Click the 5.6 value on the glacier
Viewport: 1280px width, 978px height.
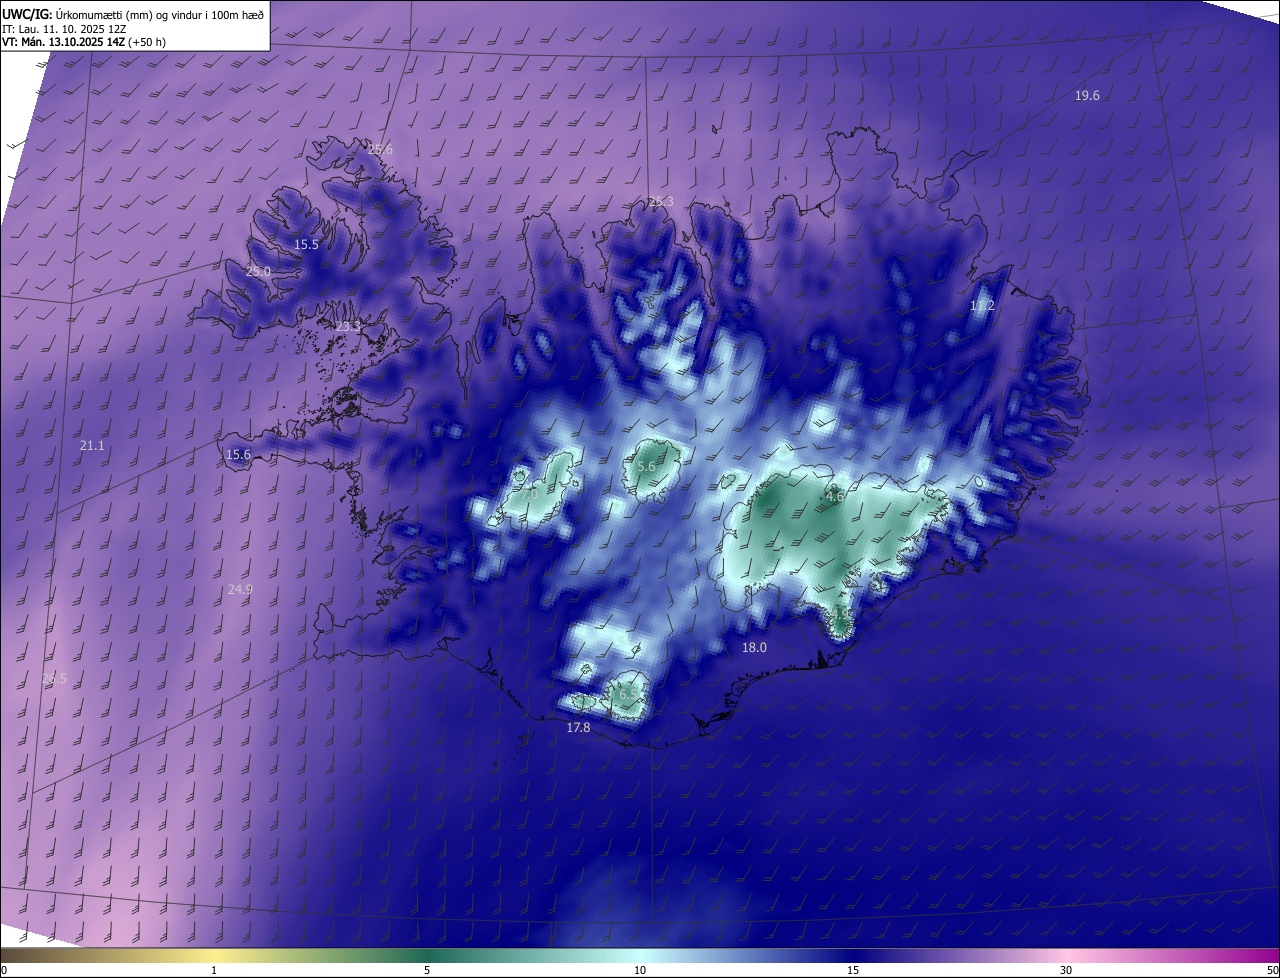point(646,467)
